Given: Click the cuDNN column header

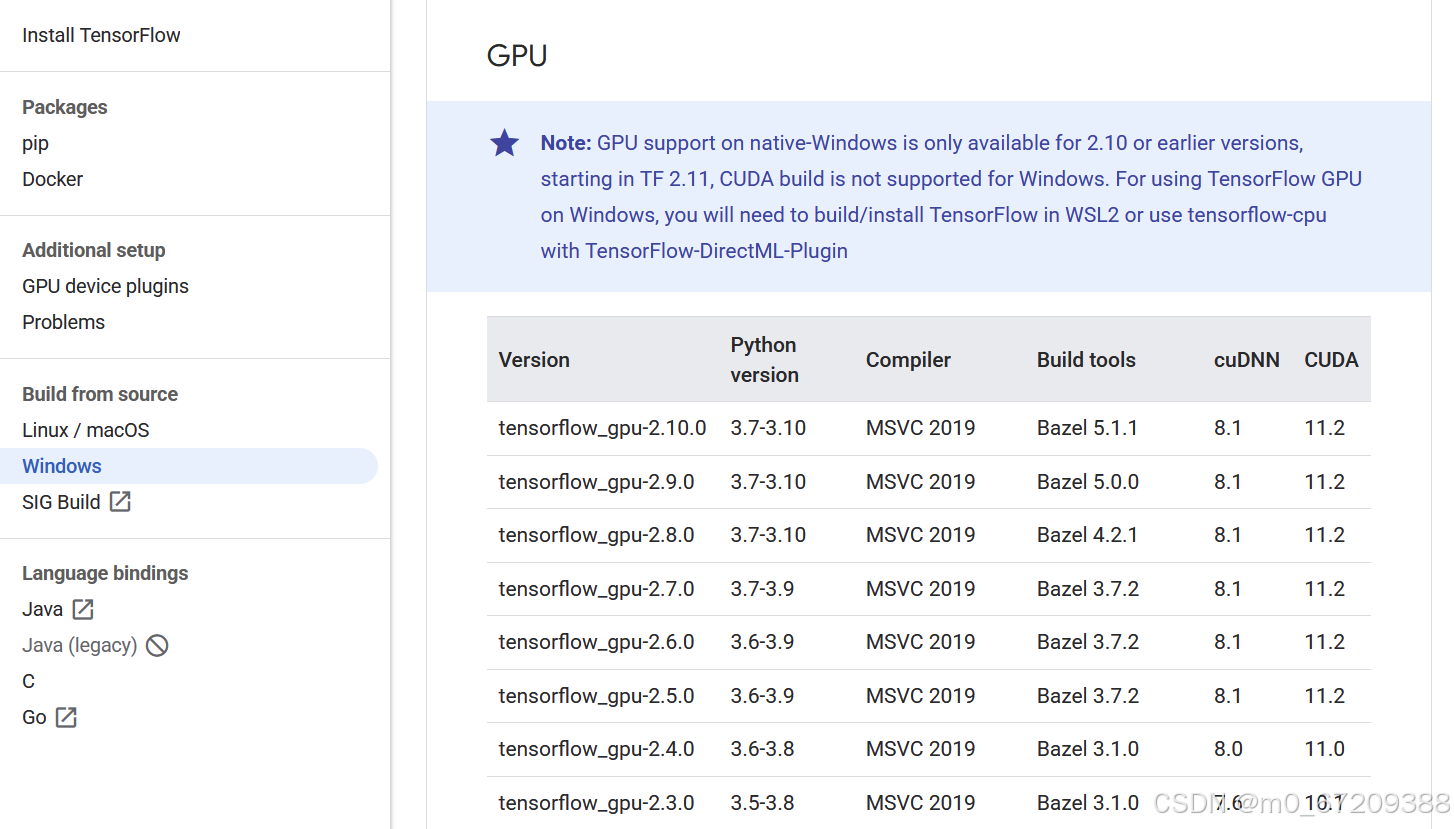Looking at the screenshot, I should [1247, 360].
